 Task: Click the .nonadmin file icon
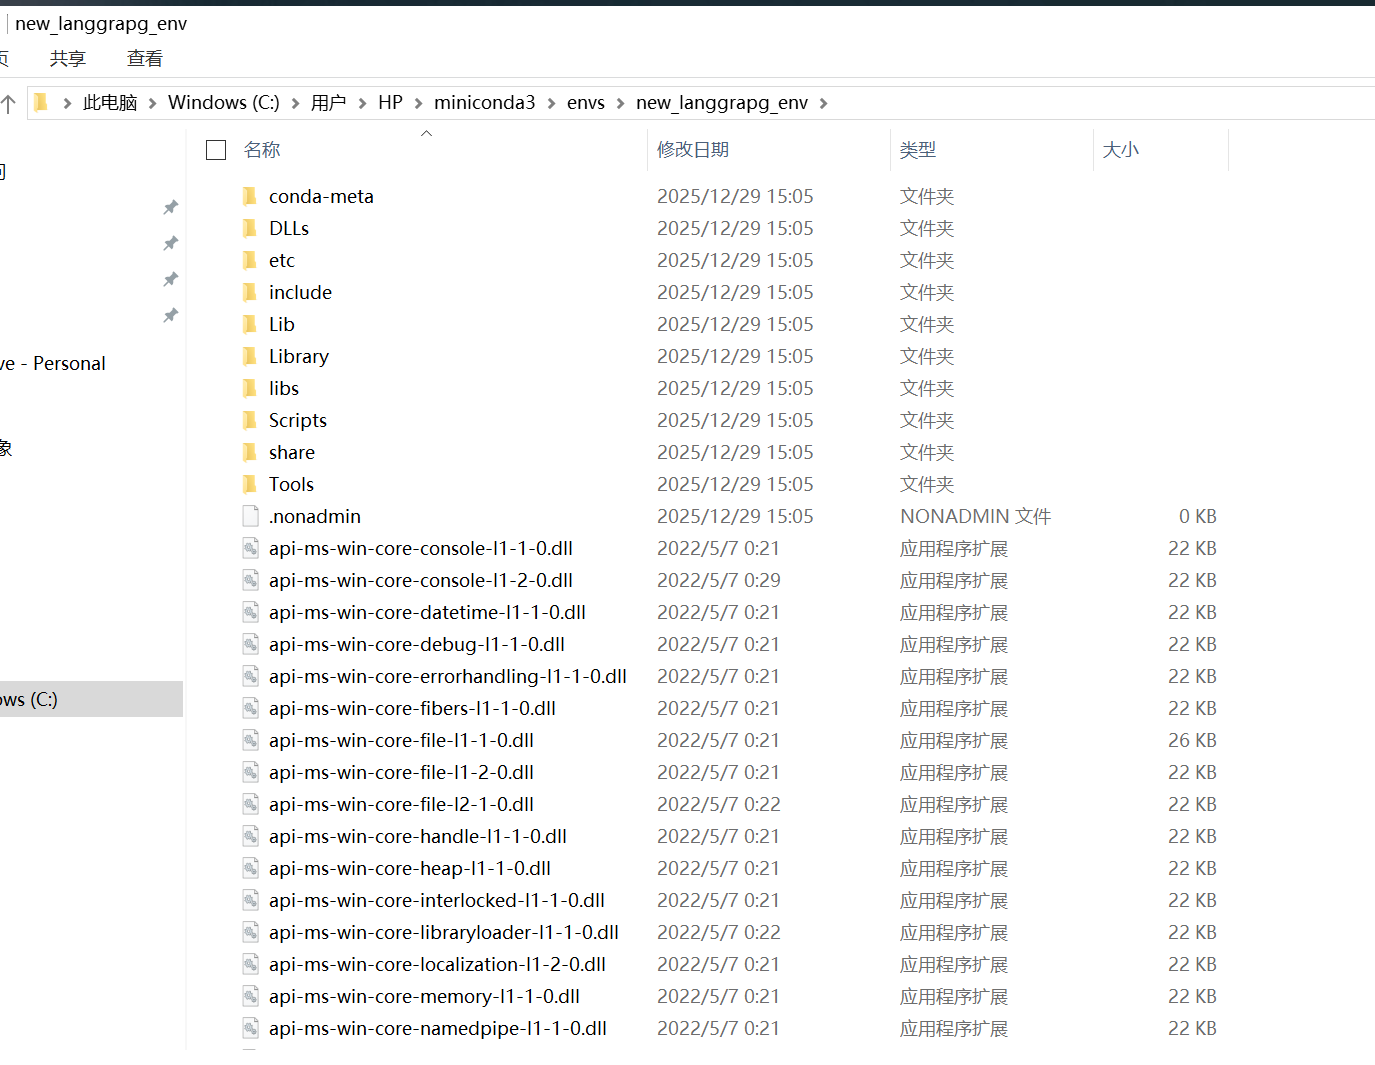(250, 516)
